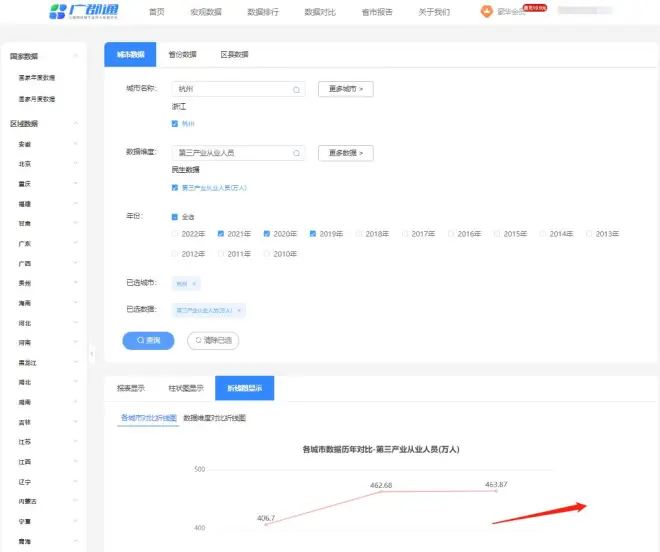This screenshot has width=660, height=552.
Task: Click the 查询 search button
Action: point(148,340)
